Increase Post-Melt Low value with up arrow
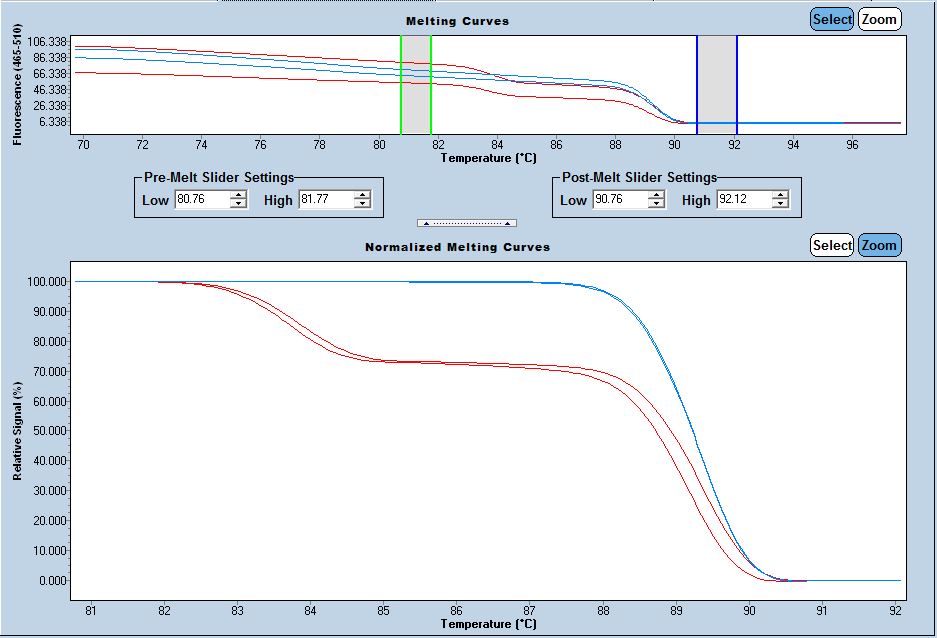937x638 pixels. 656,196
